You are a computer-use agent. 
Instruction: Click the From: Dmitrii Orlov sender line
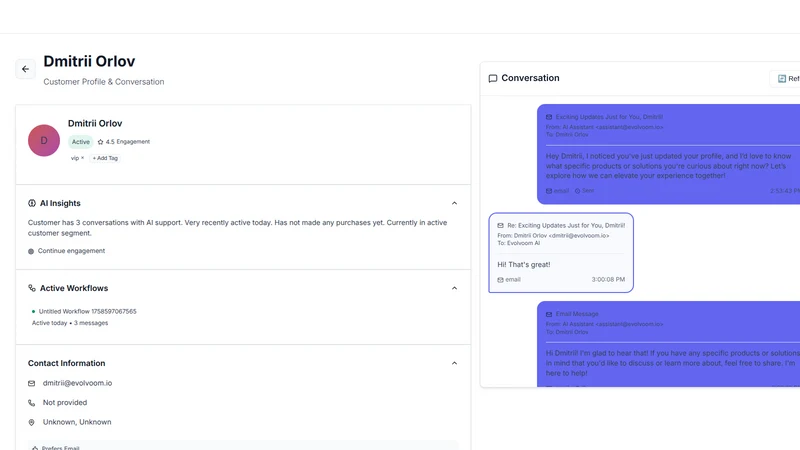click(x=553, y=236)
